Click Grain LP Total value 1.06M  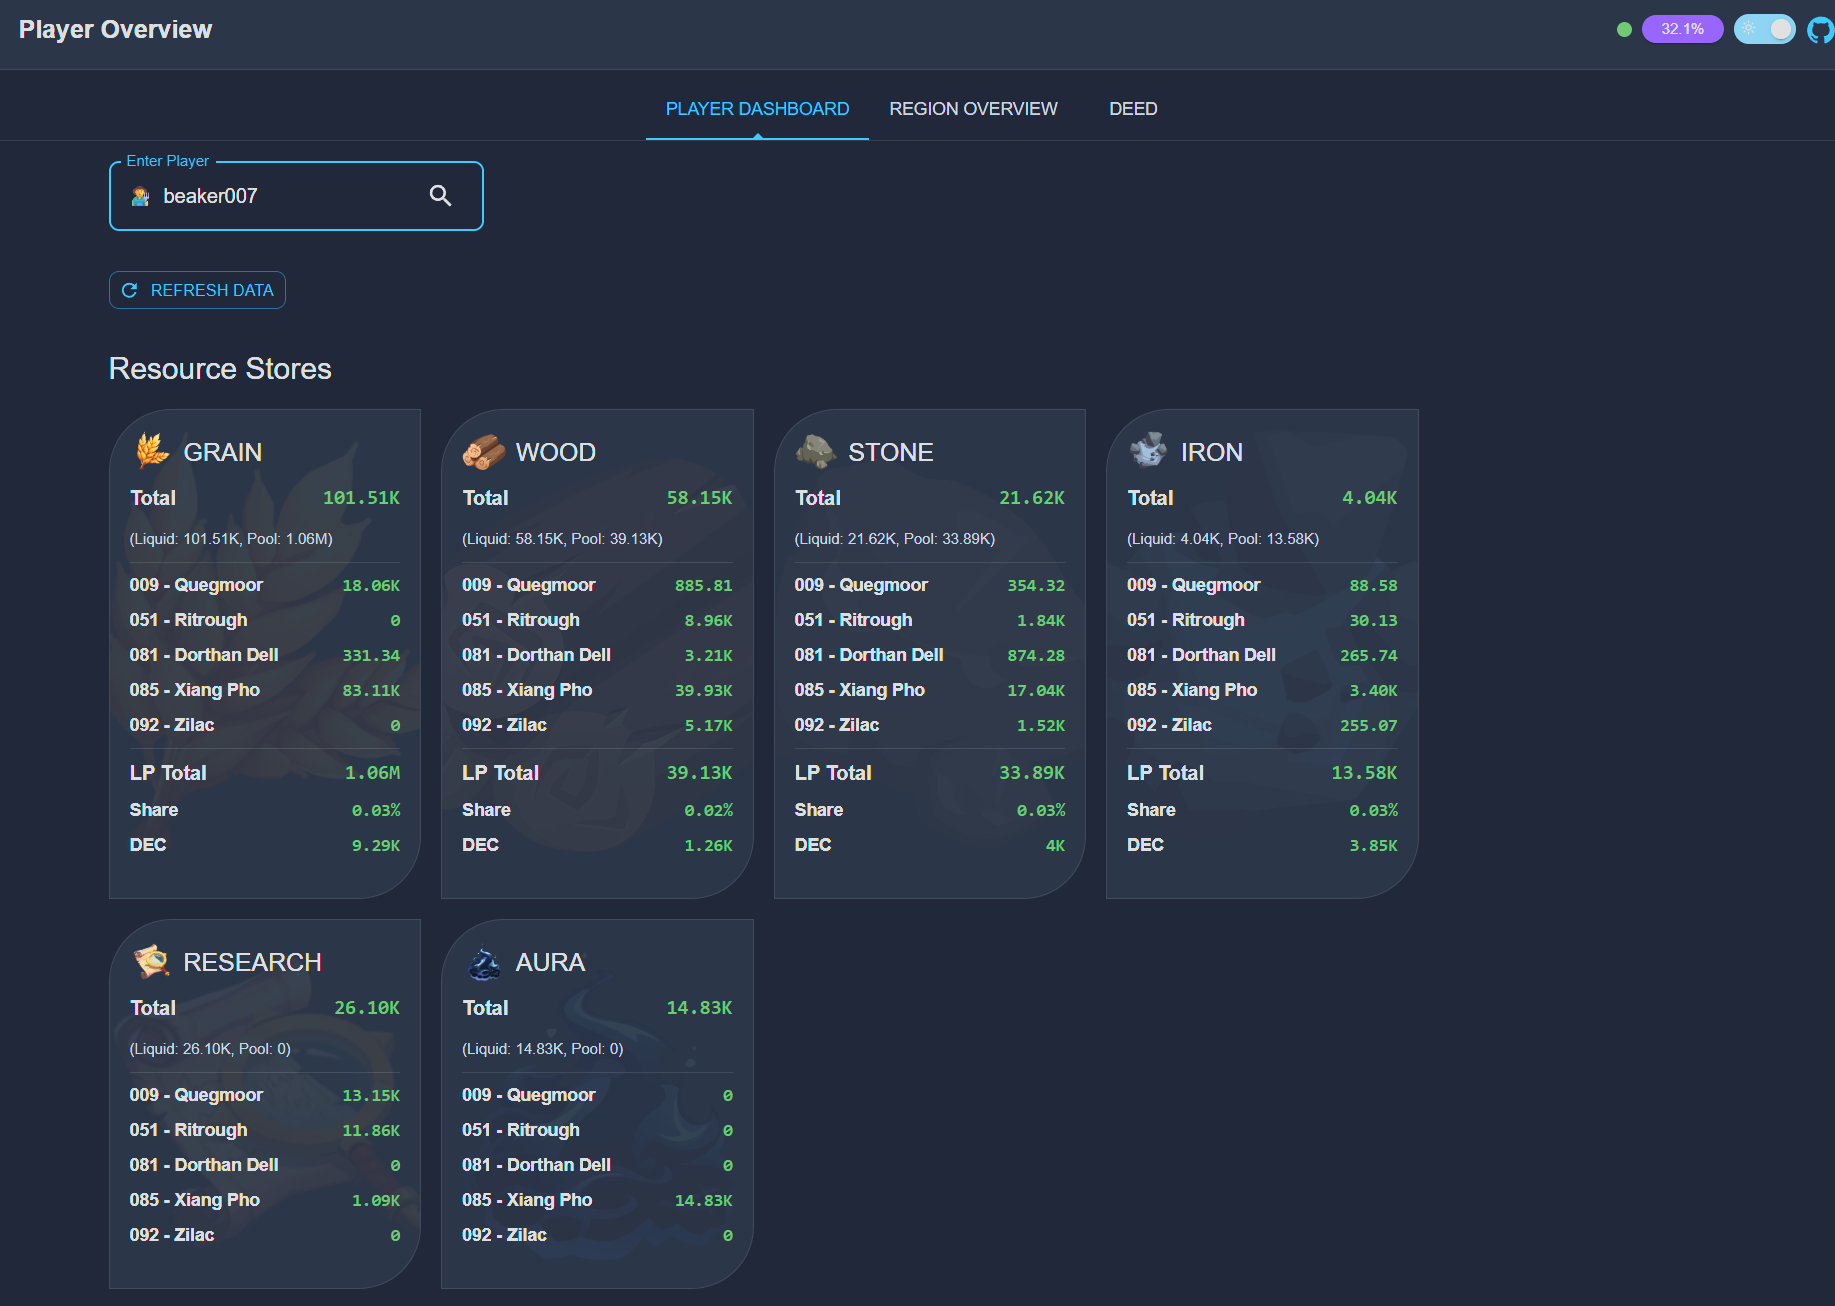[372, 773]
